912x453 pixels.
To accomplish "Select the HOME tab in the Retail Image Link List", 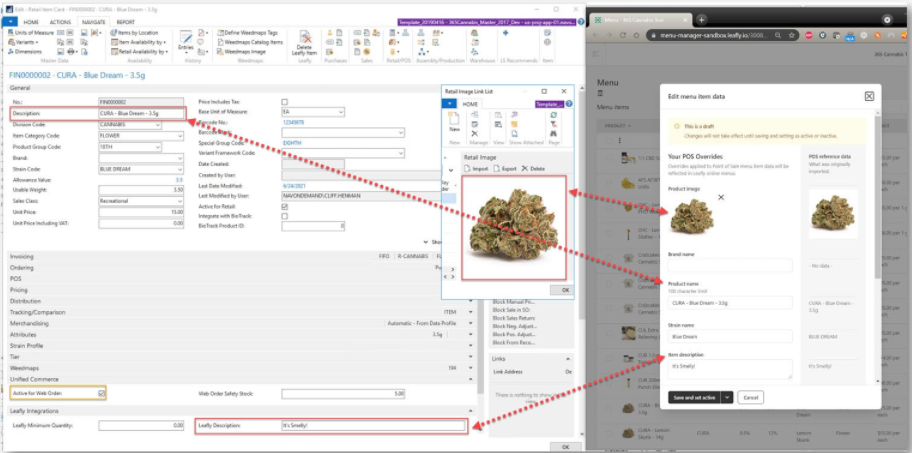I will click(x=469, y=104).
